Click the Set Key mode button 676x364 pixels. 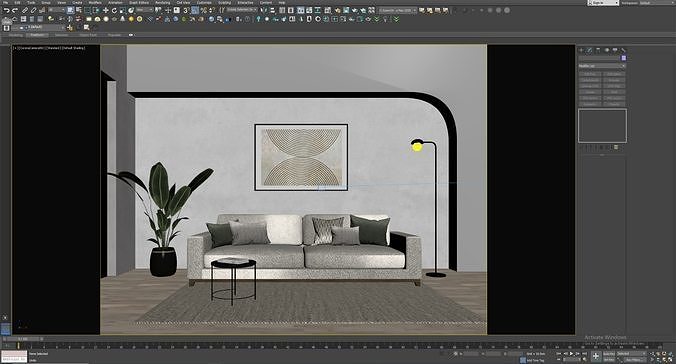tap(609, 359)
